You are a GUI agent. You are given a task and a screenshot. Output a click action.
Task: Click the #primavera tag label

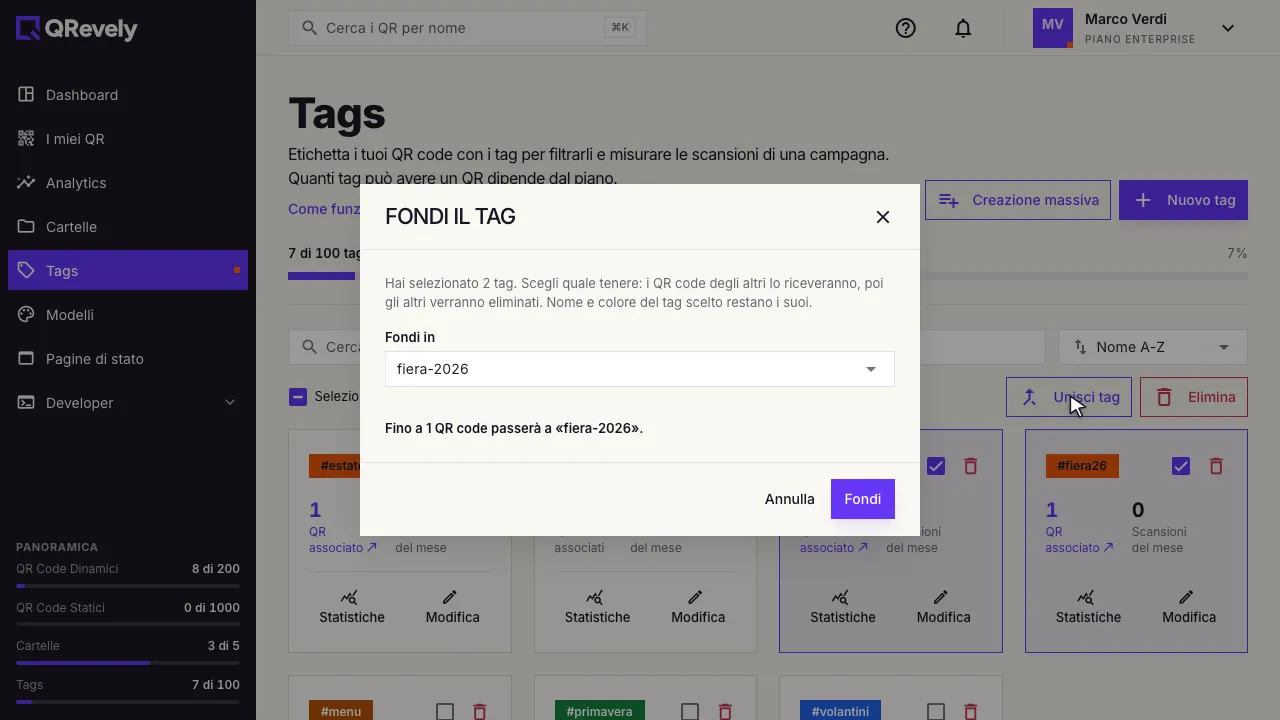[x=600, y=712]
